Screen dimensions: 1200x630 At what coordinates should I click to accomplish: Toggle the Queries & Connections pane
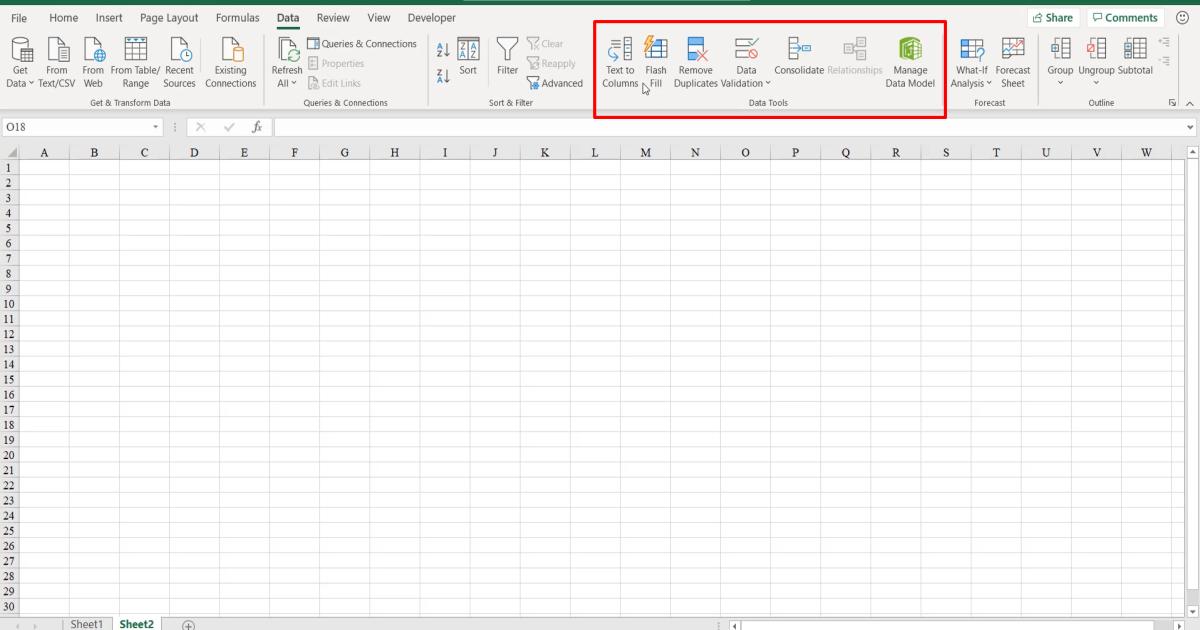(x=363, y=43)
